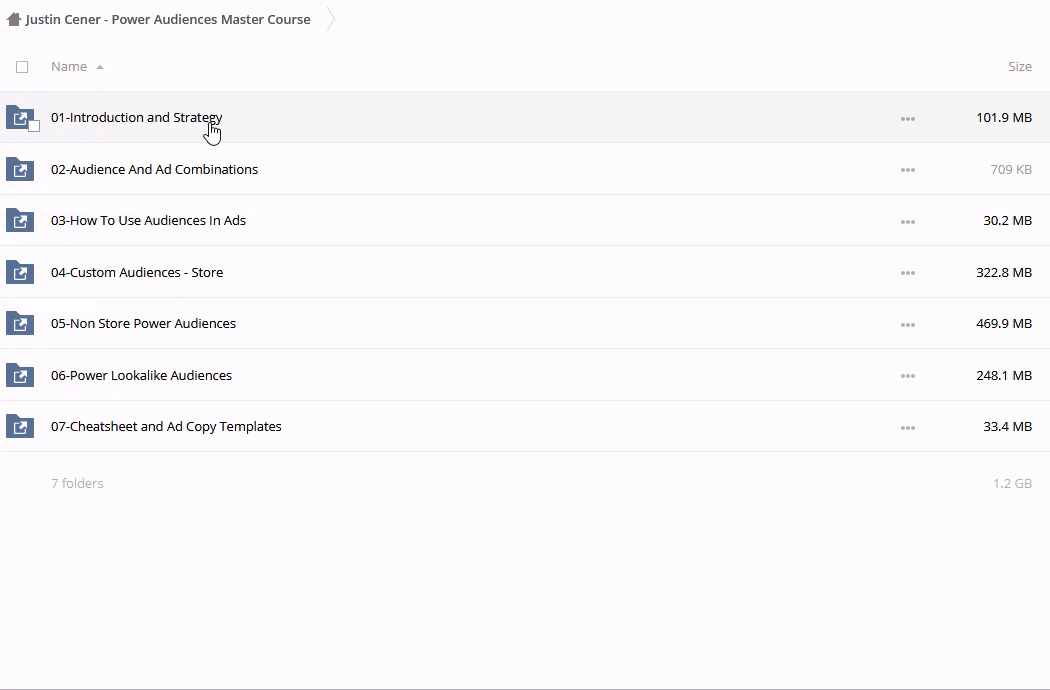Click the 02-Audience And Ad Combinations folder icon
The width and height of the screenshot is (1050, 690).
(x=20, y=169)
